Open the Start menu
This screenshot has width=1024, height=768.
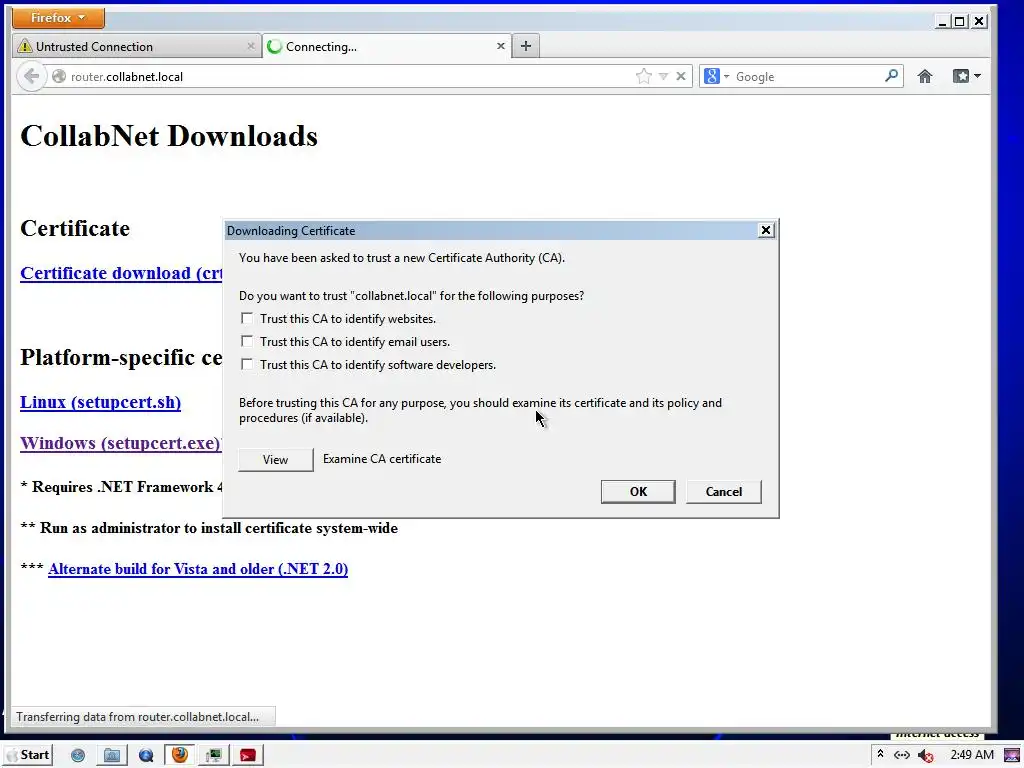[29, 755]
